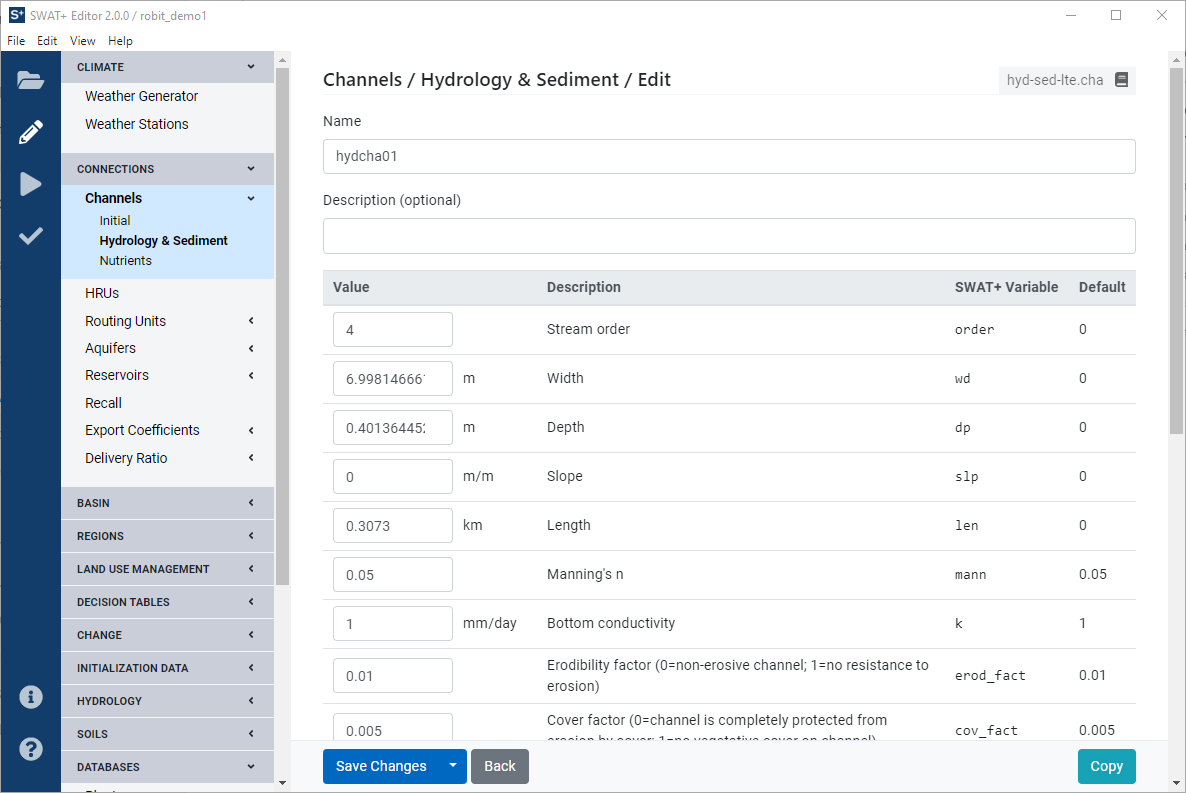Open the File menu
Image resolution: width=1186 pixels, height=793 pixels.
pyautogui.click(x=16, y=41)
